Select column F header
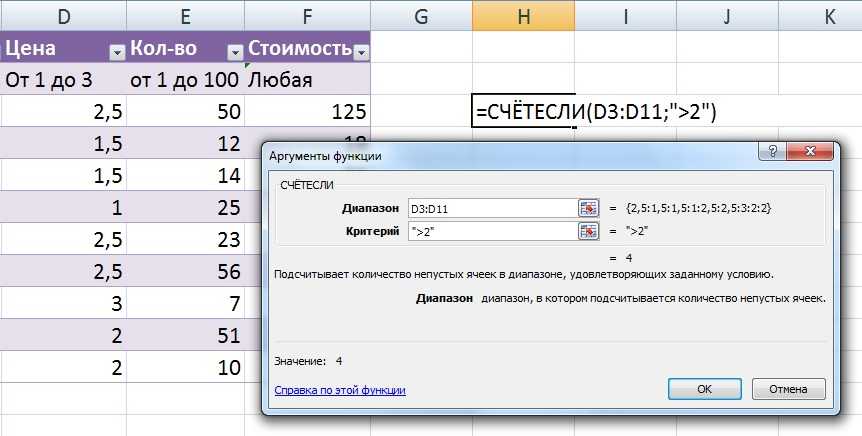The height and width of the screenshot is (436, 862). (307, 16)
